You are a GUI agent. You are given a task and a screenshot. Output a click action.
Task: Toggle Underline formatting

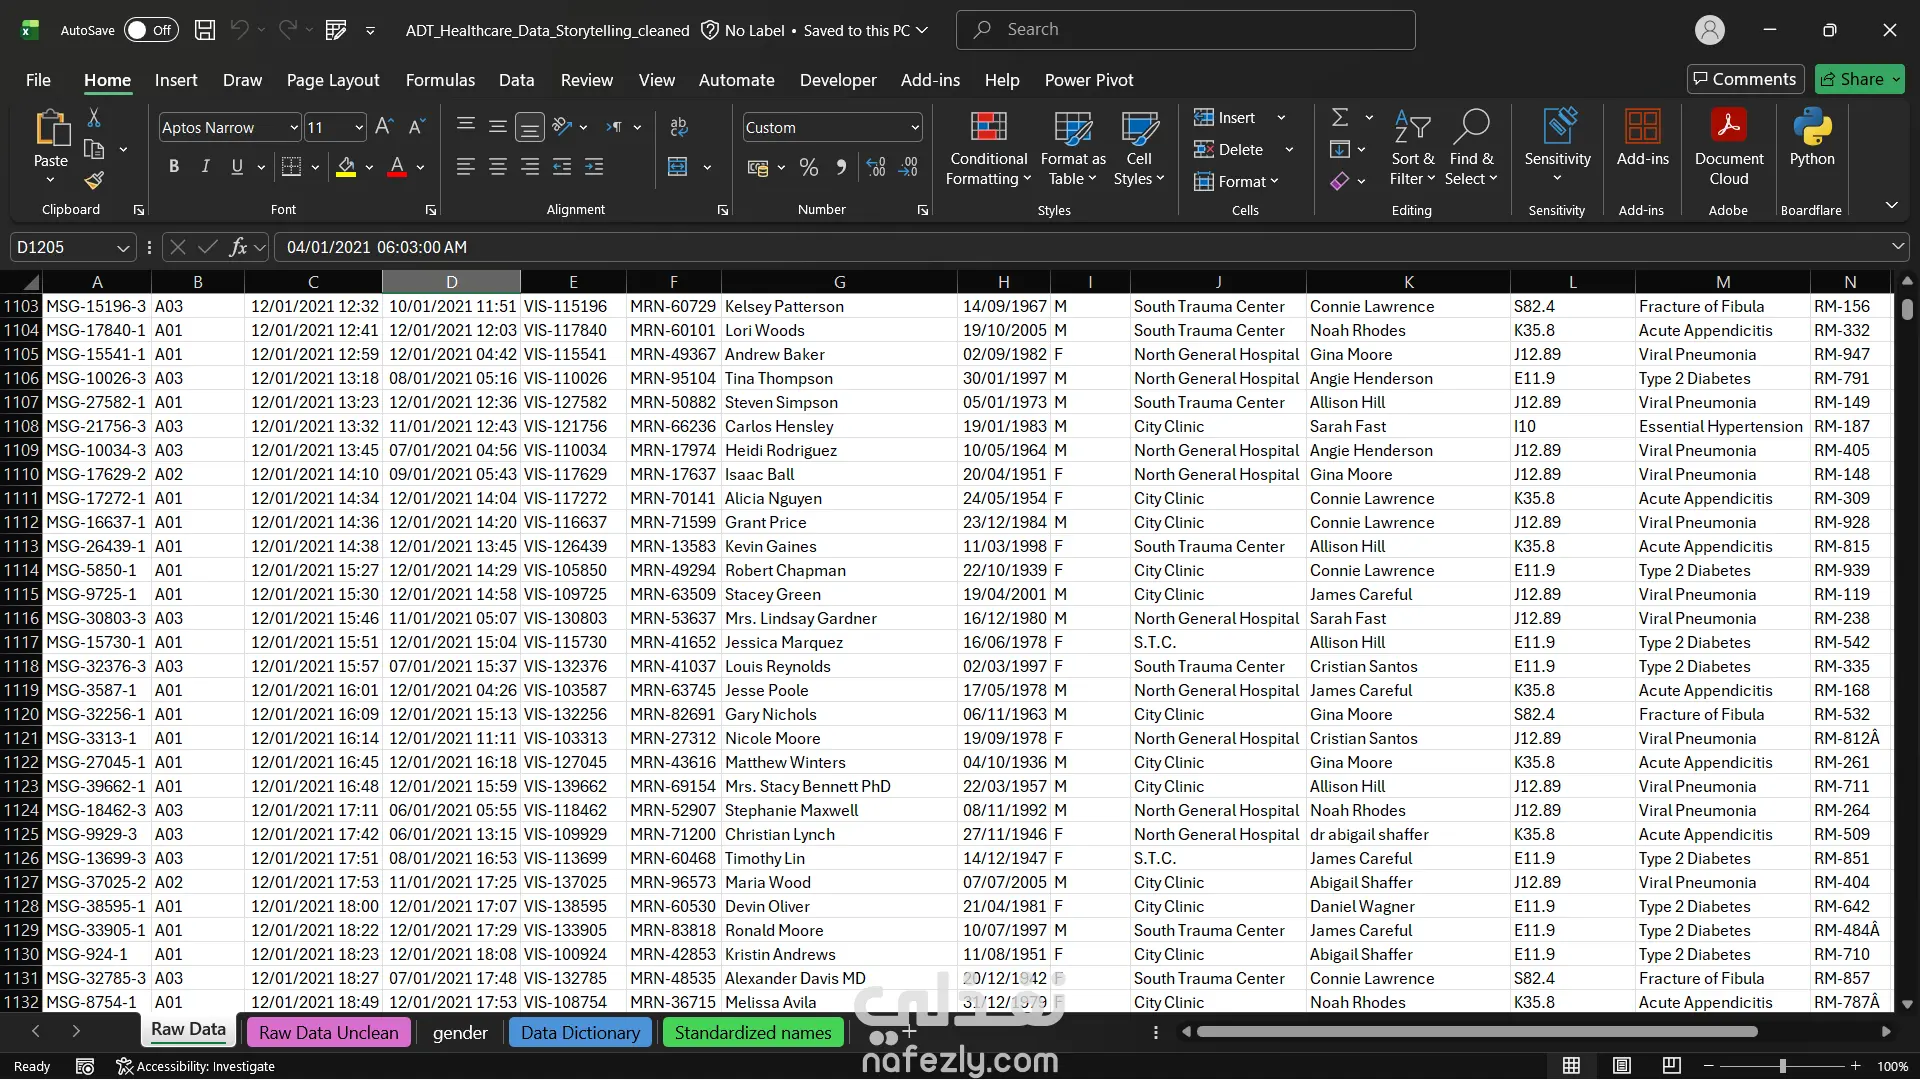click(237, 167)
